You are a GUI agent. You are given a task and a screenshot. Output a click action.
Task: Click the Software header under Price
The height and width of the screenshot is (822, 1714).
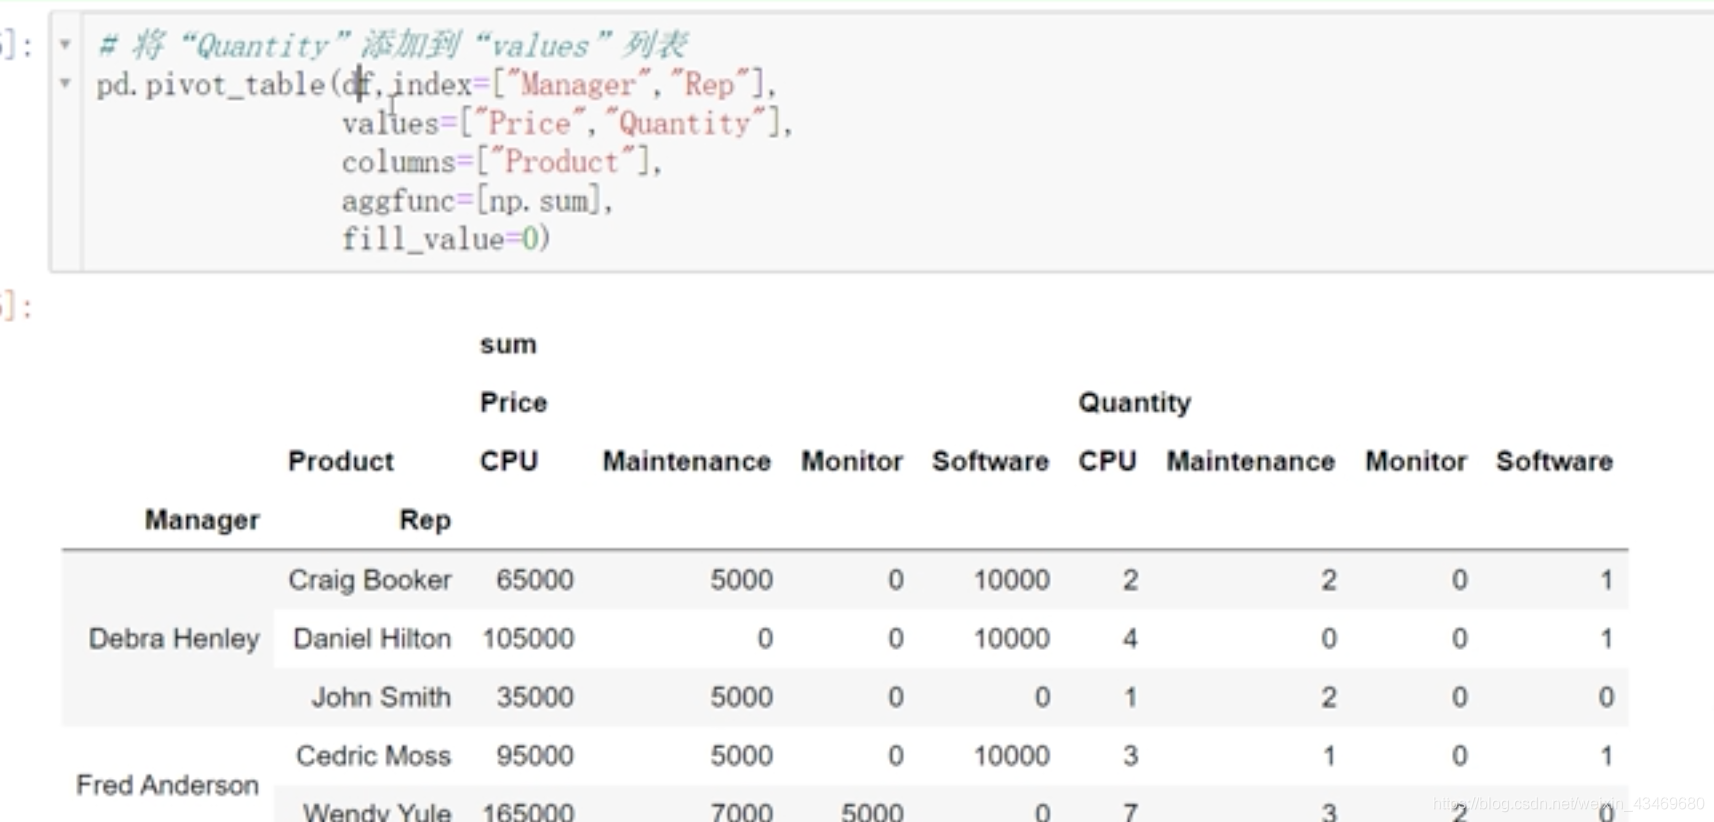coord(991,461)
